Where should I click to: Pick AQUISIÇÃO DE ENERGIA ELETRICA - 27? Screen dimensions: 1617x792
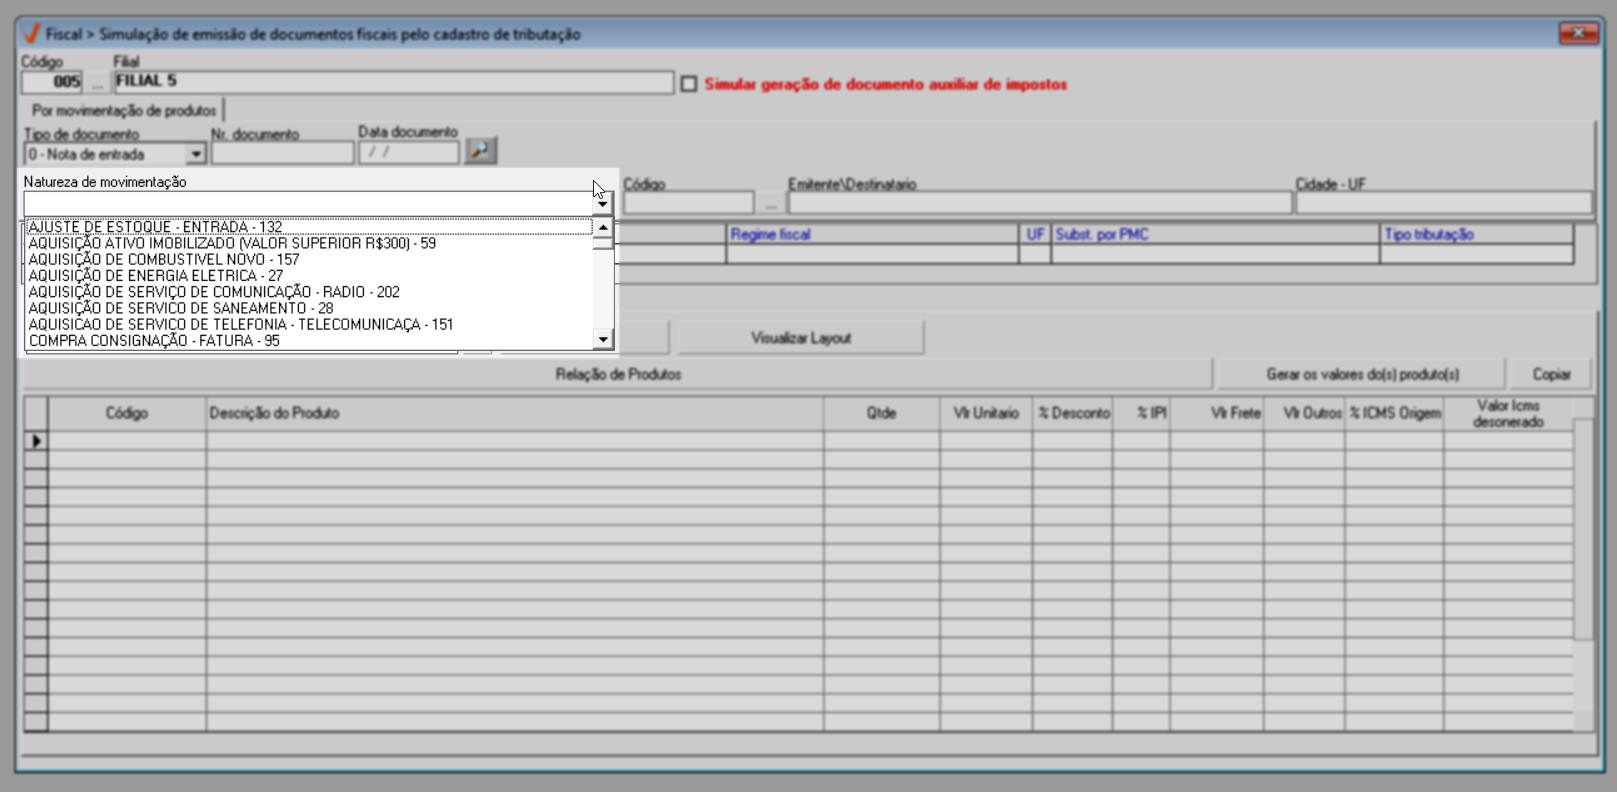309,275
